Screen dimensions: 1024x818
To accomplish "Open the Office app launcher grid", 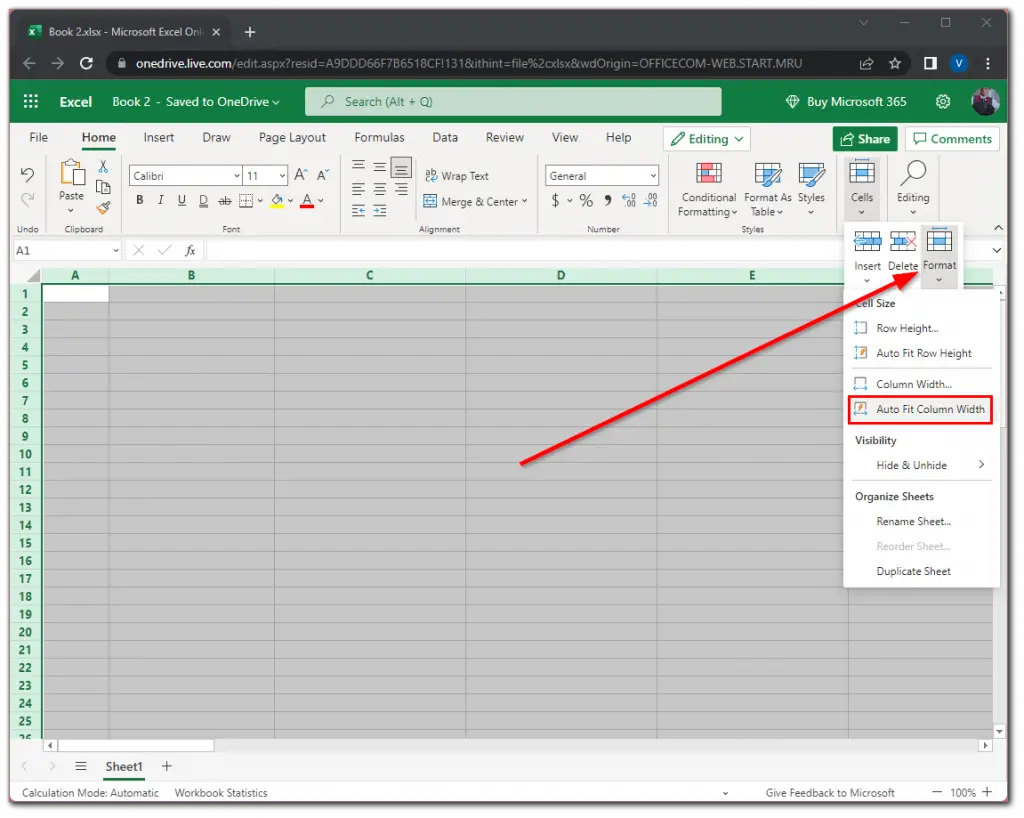I will [x=31, y=101].
